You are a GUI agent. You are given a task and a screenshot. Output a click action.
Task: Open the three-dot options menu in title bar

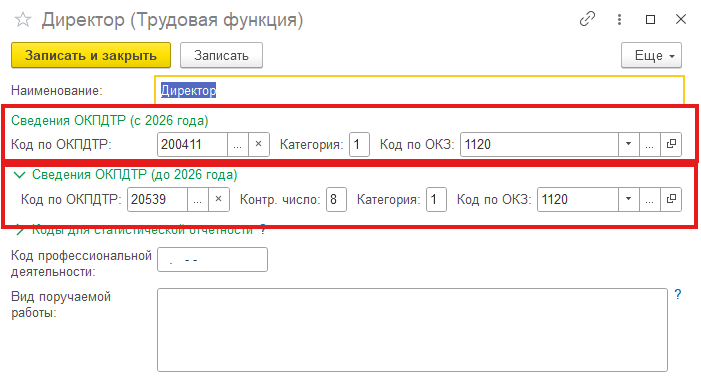point(619,19)
